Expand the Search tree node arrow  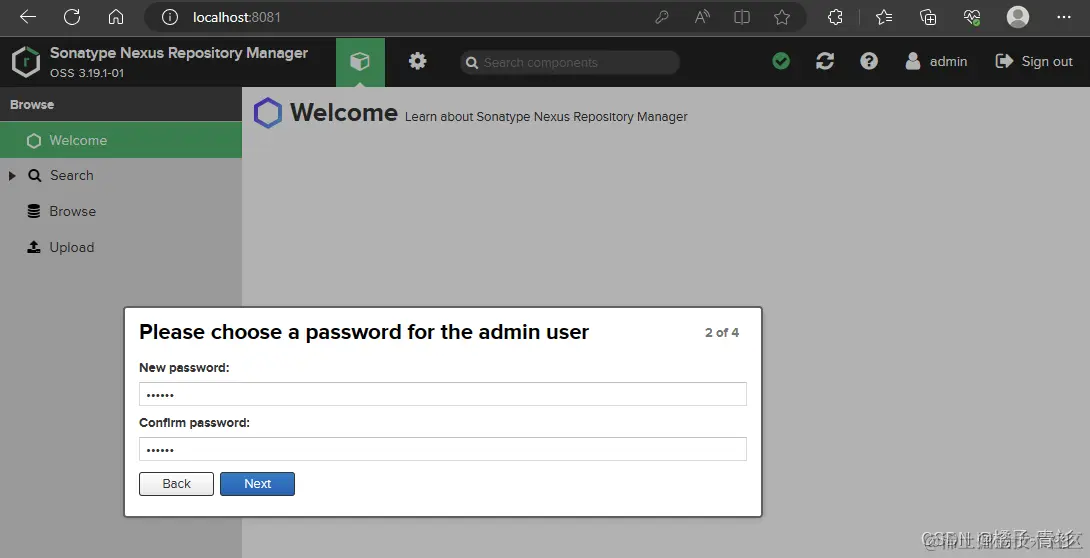12,176
